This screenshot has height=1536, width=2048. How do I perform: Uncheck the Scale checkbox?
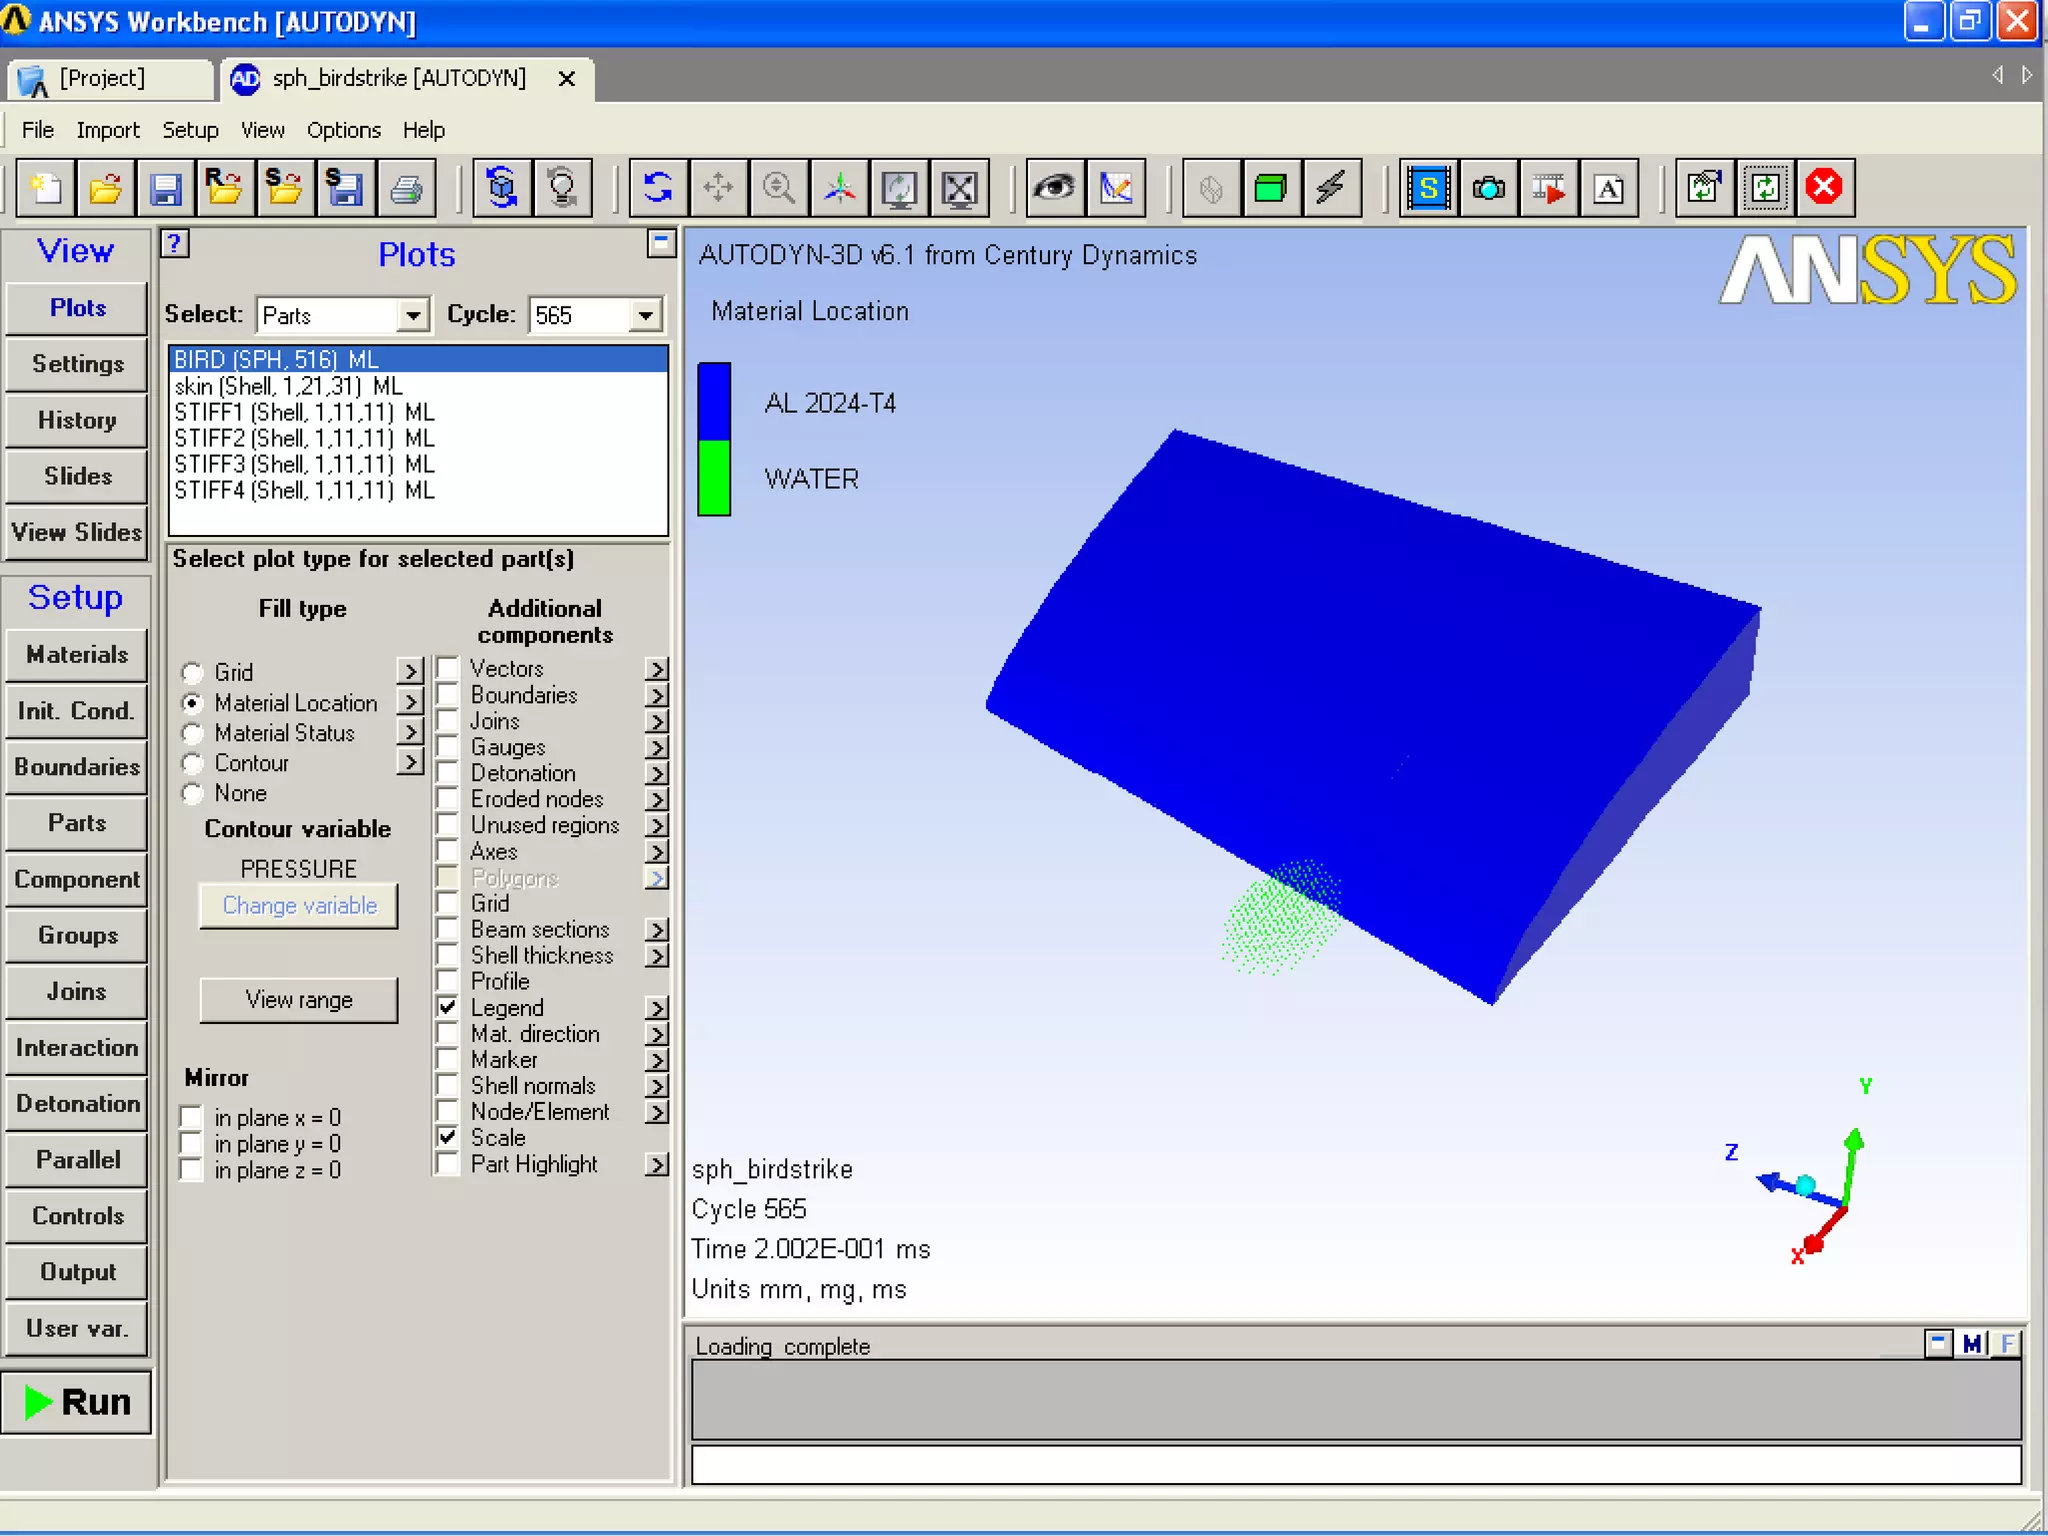tap(448, 1137)
